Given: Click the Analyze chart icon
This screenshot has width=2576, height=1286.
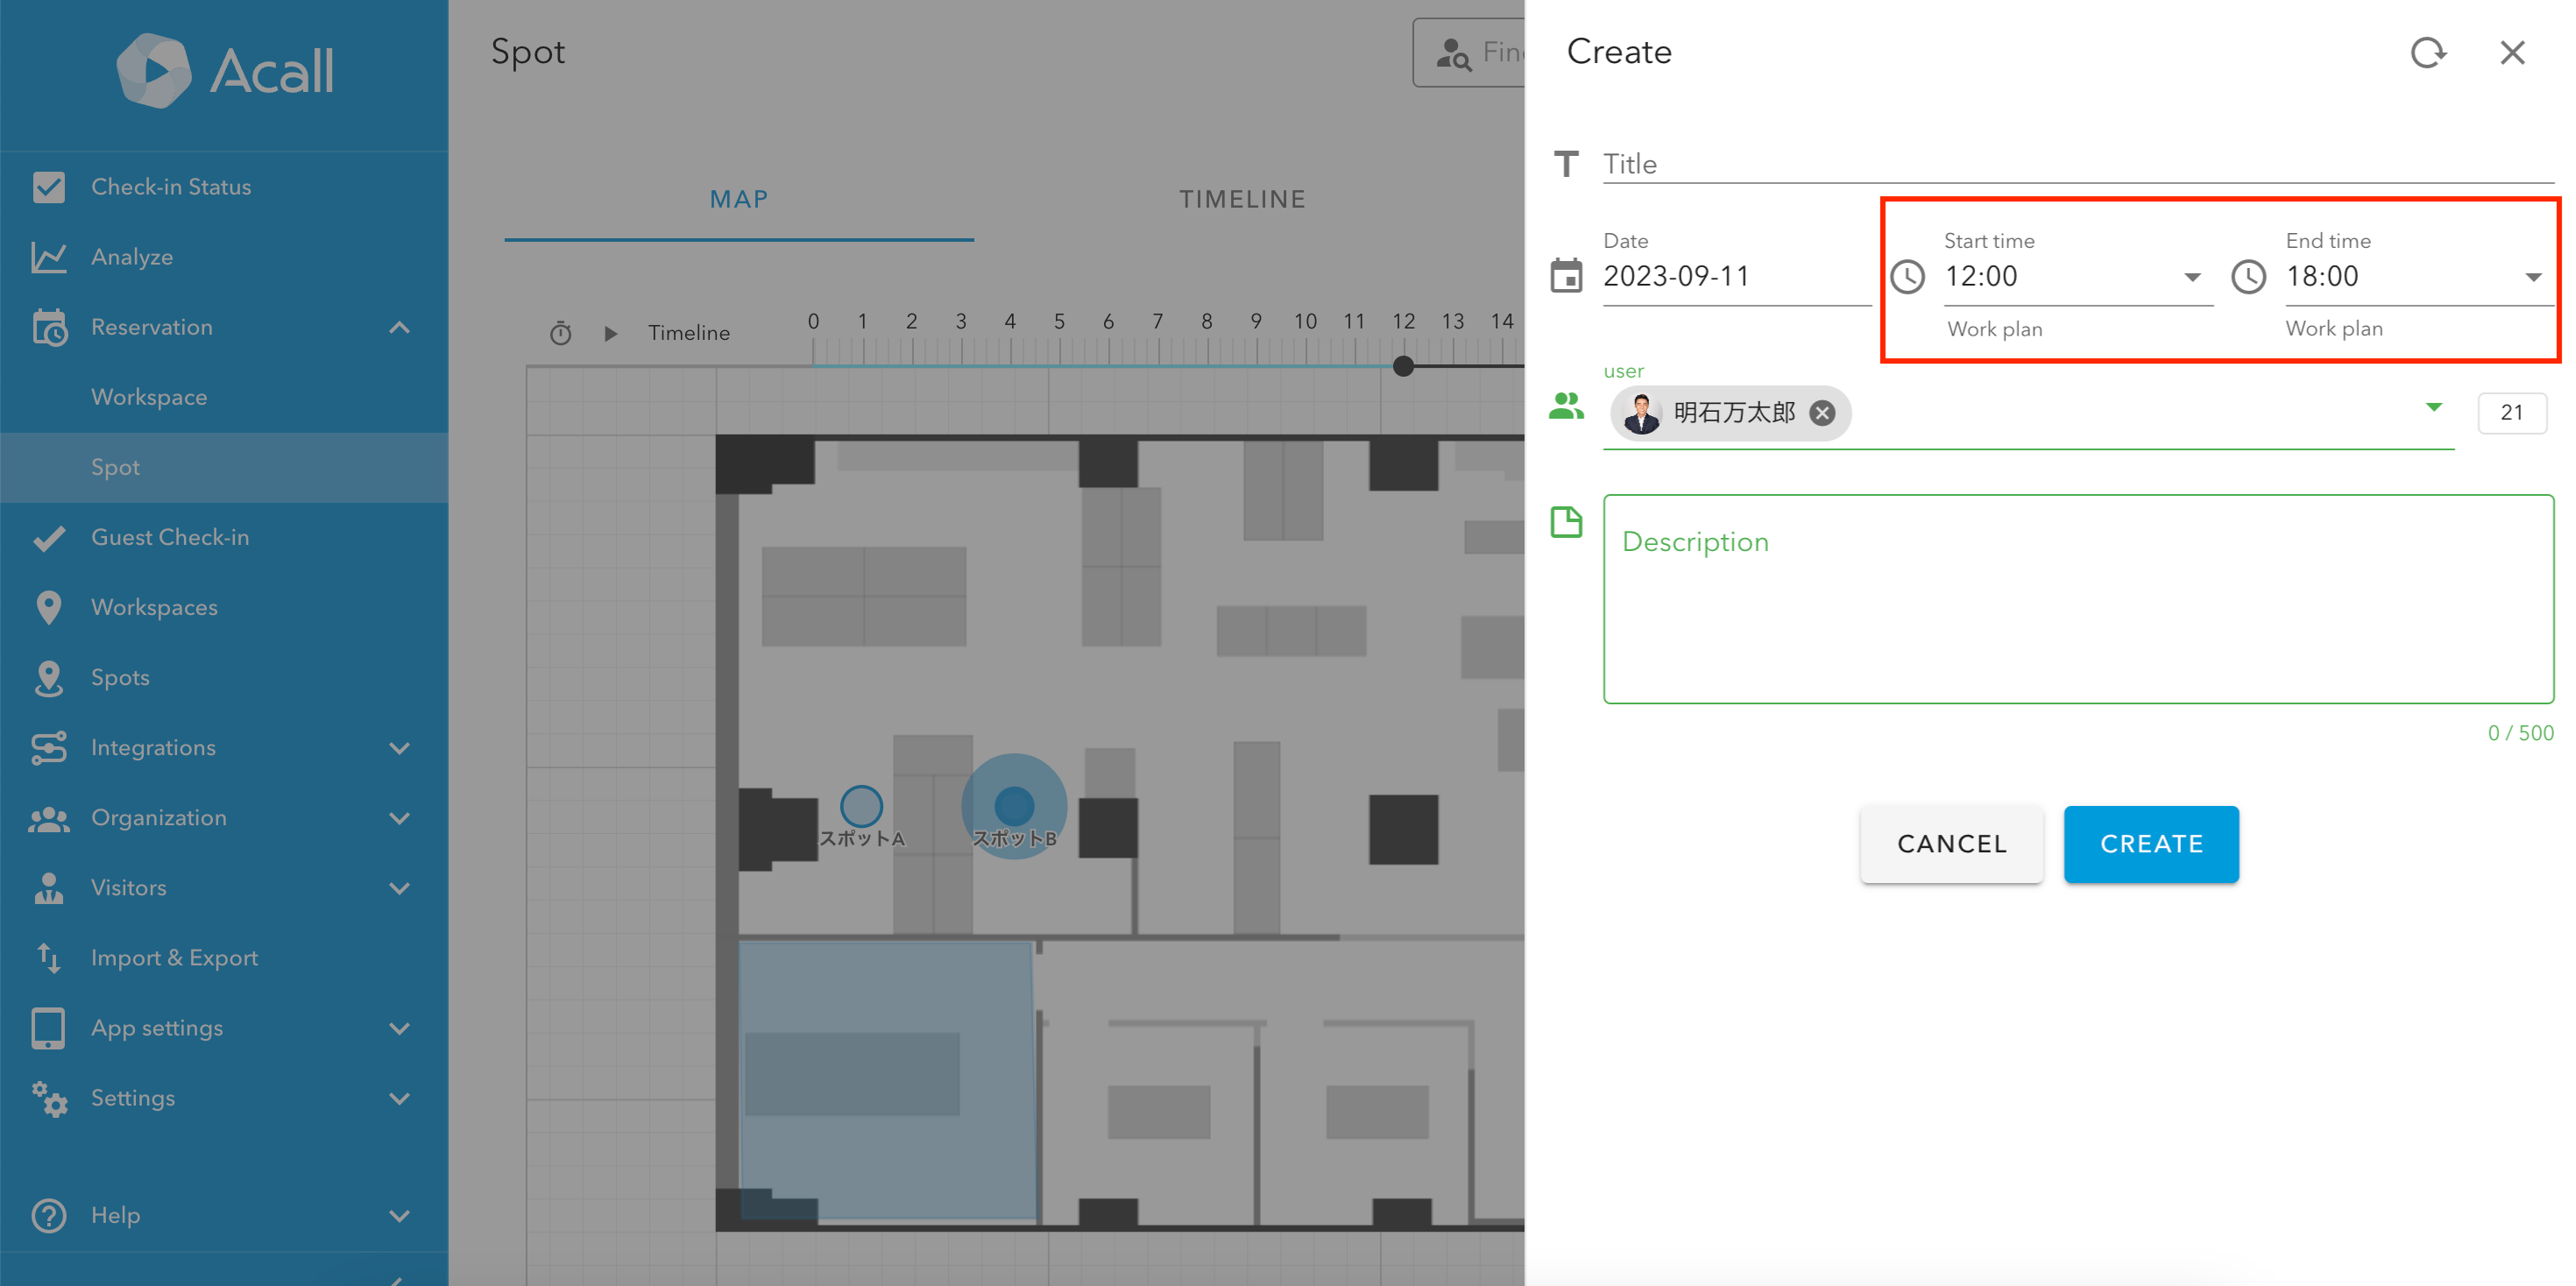Looking at the screenshot, I should coord(48,257).
